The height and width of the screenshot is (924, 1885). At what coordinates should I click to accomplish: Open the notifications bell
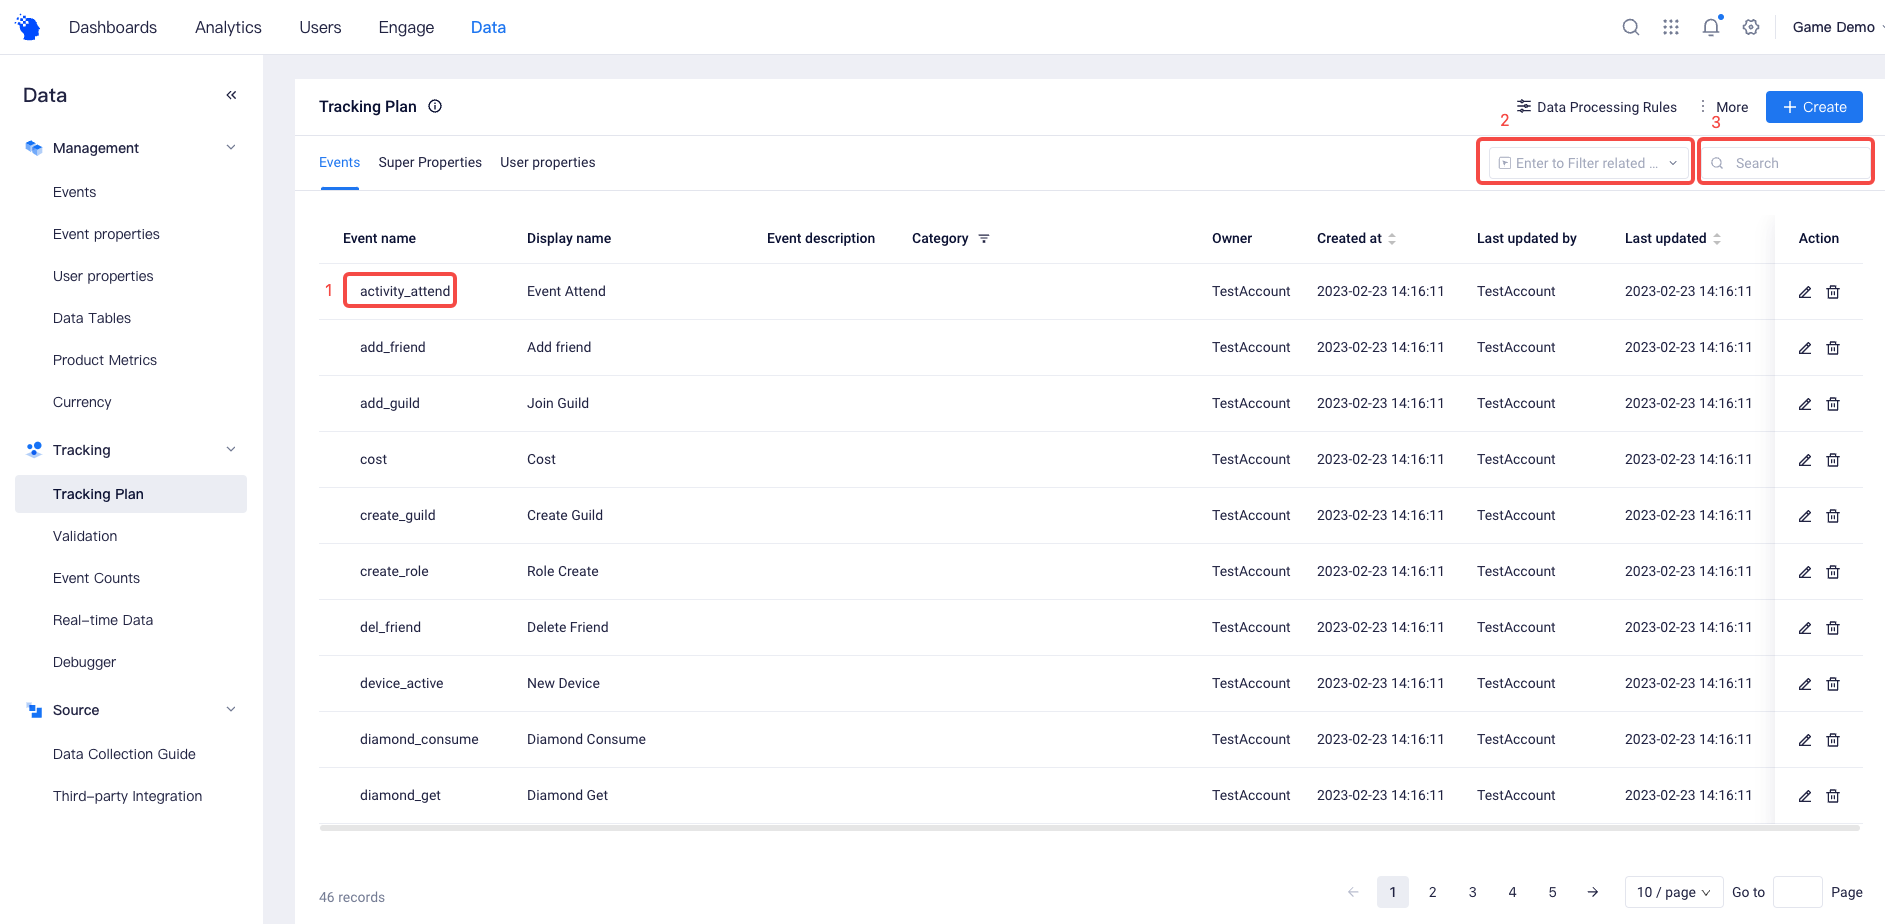[x=1711, y=27]
